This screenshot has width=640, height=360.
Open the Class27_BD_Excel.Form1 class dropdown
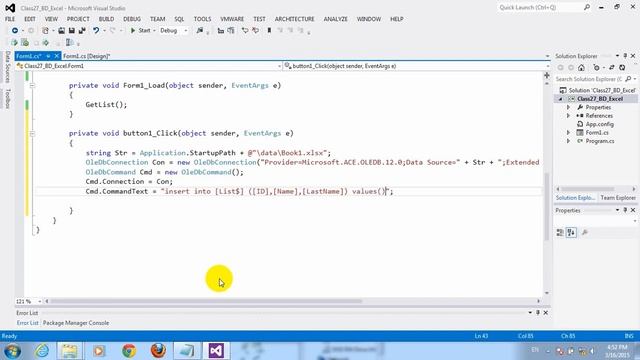(x=149, y=66)
